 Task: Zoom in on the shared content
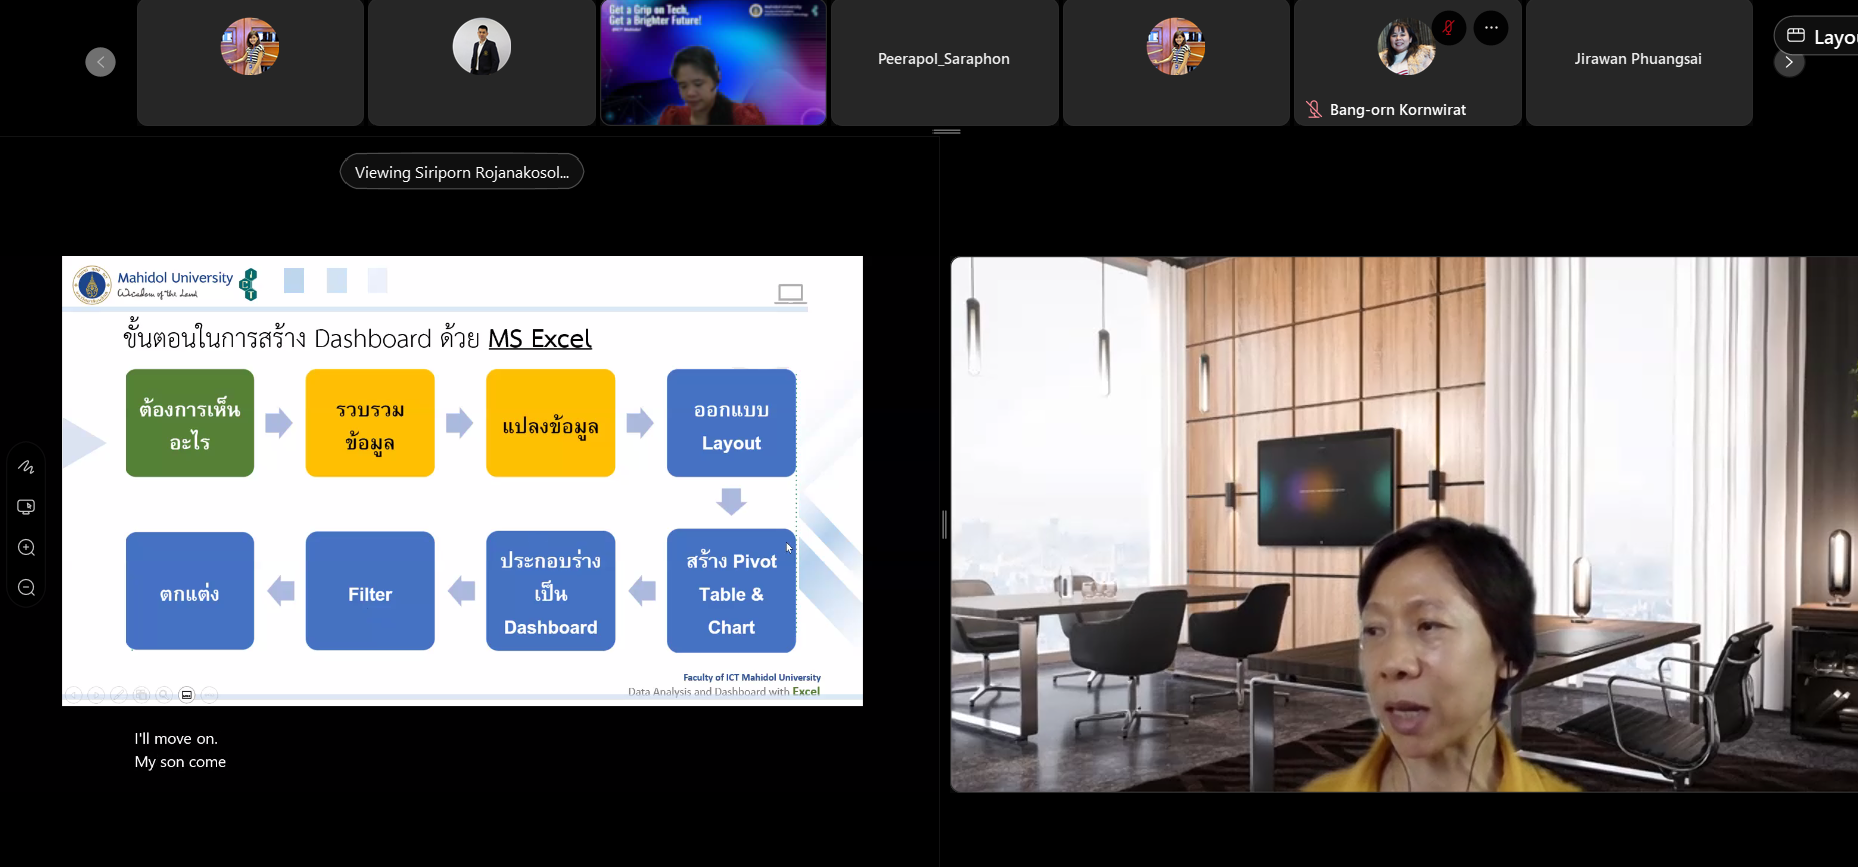click(x=27, y=548)
